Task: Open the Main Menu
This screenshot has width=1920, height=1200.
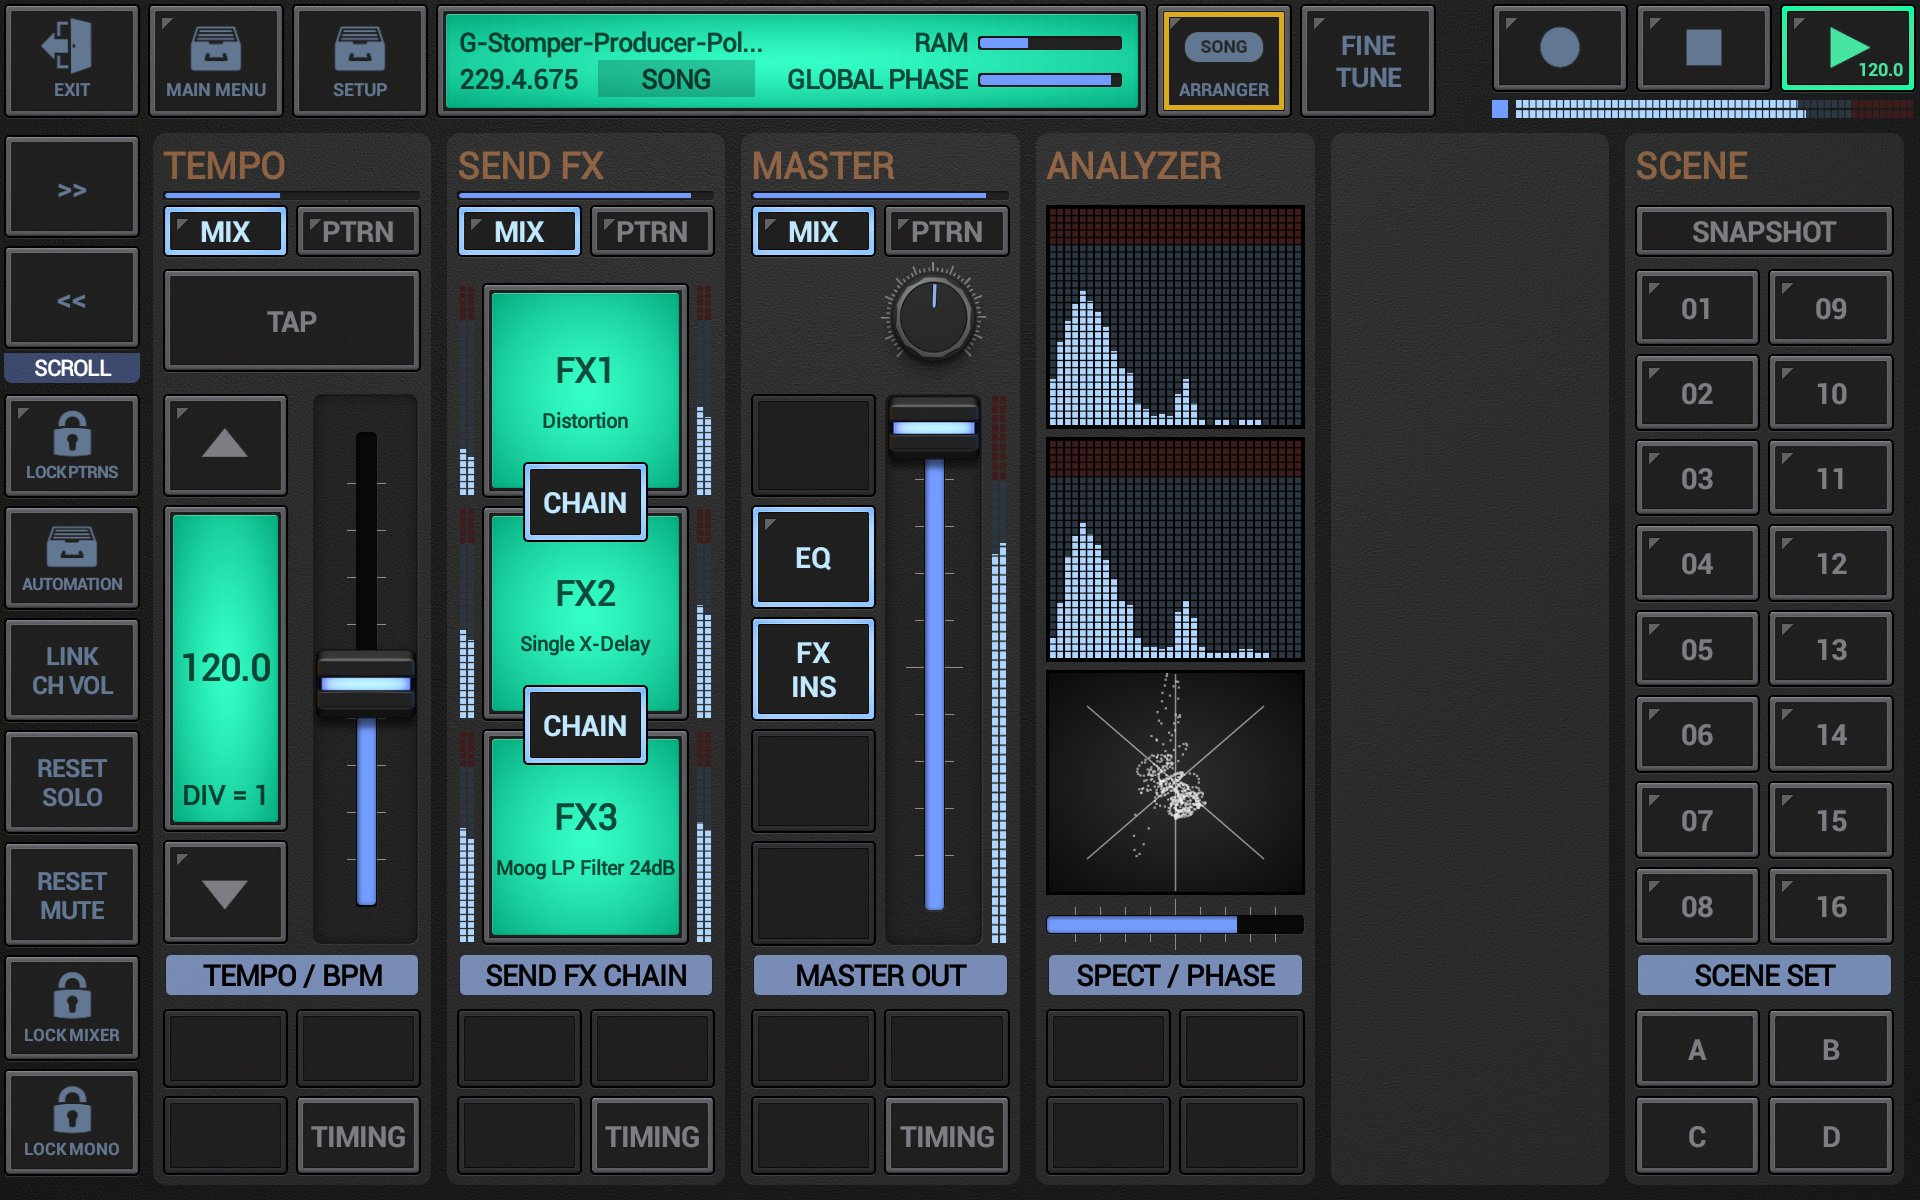Action: (x=215, y=60)
